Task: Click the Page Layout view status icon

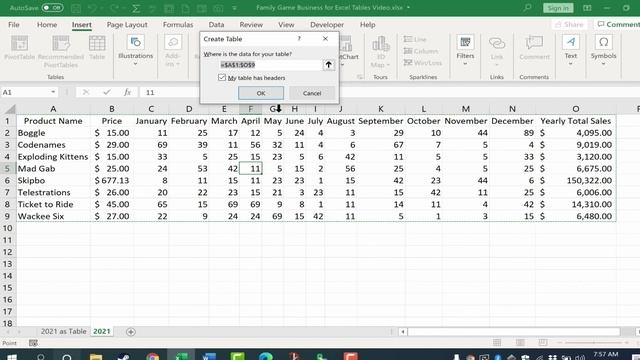Action: tap(520, 342)
